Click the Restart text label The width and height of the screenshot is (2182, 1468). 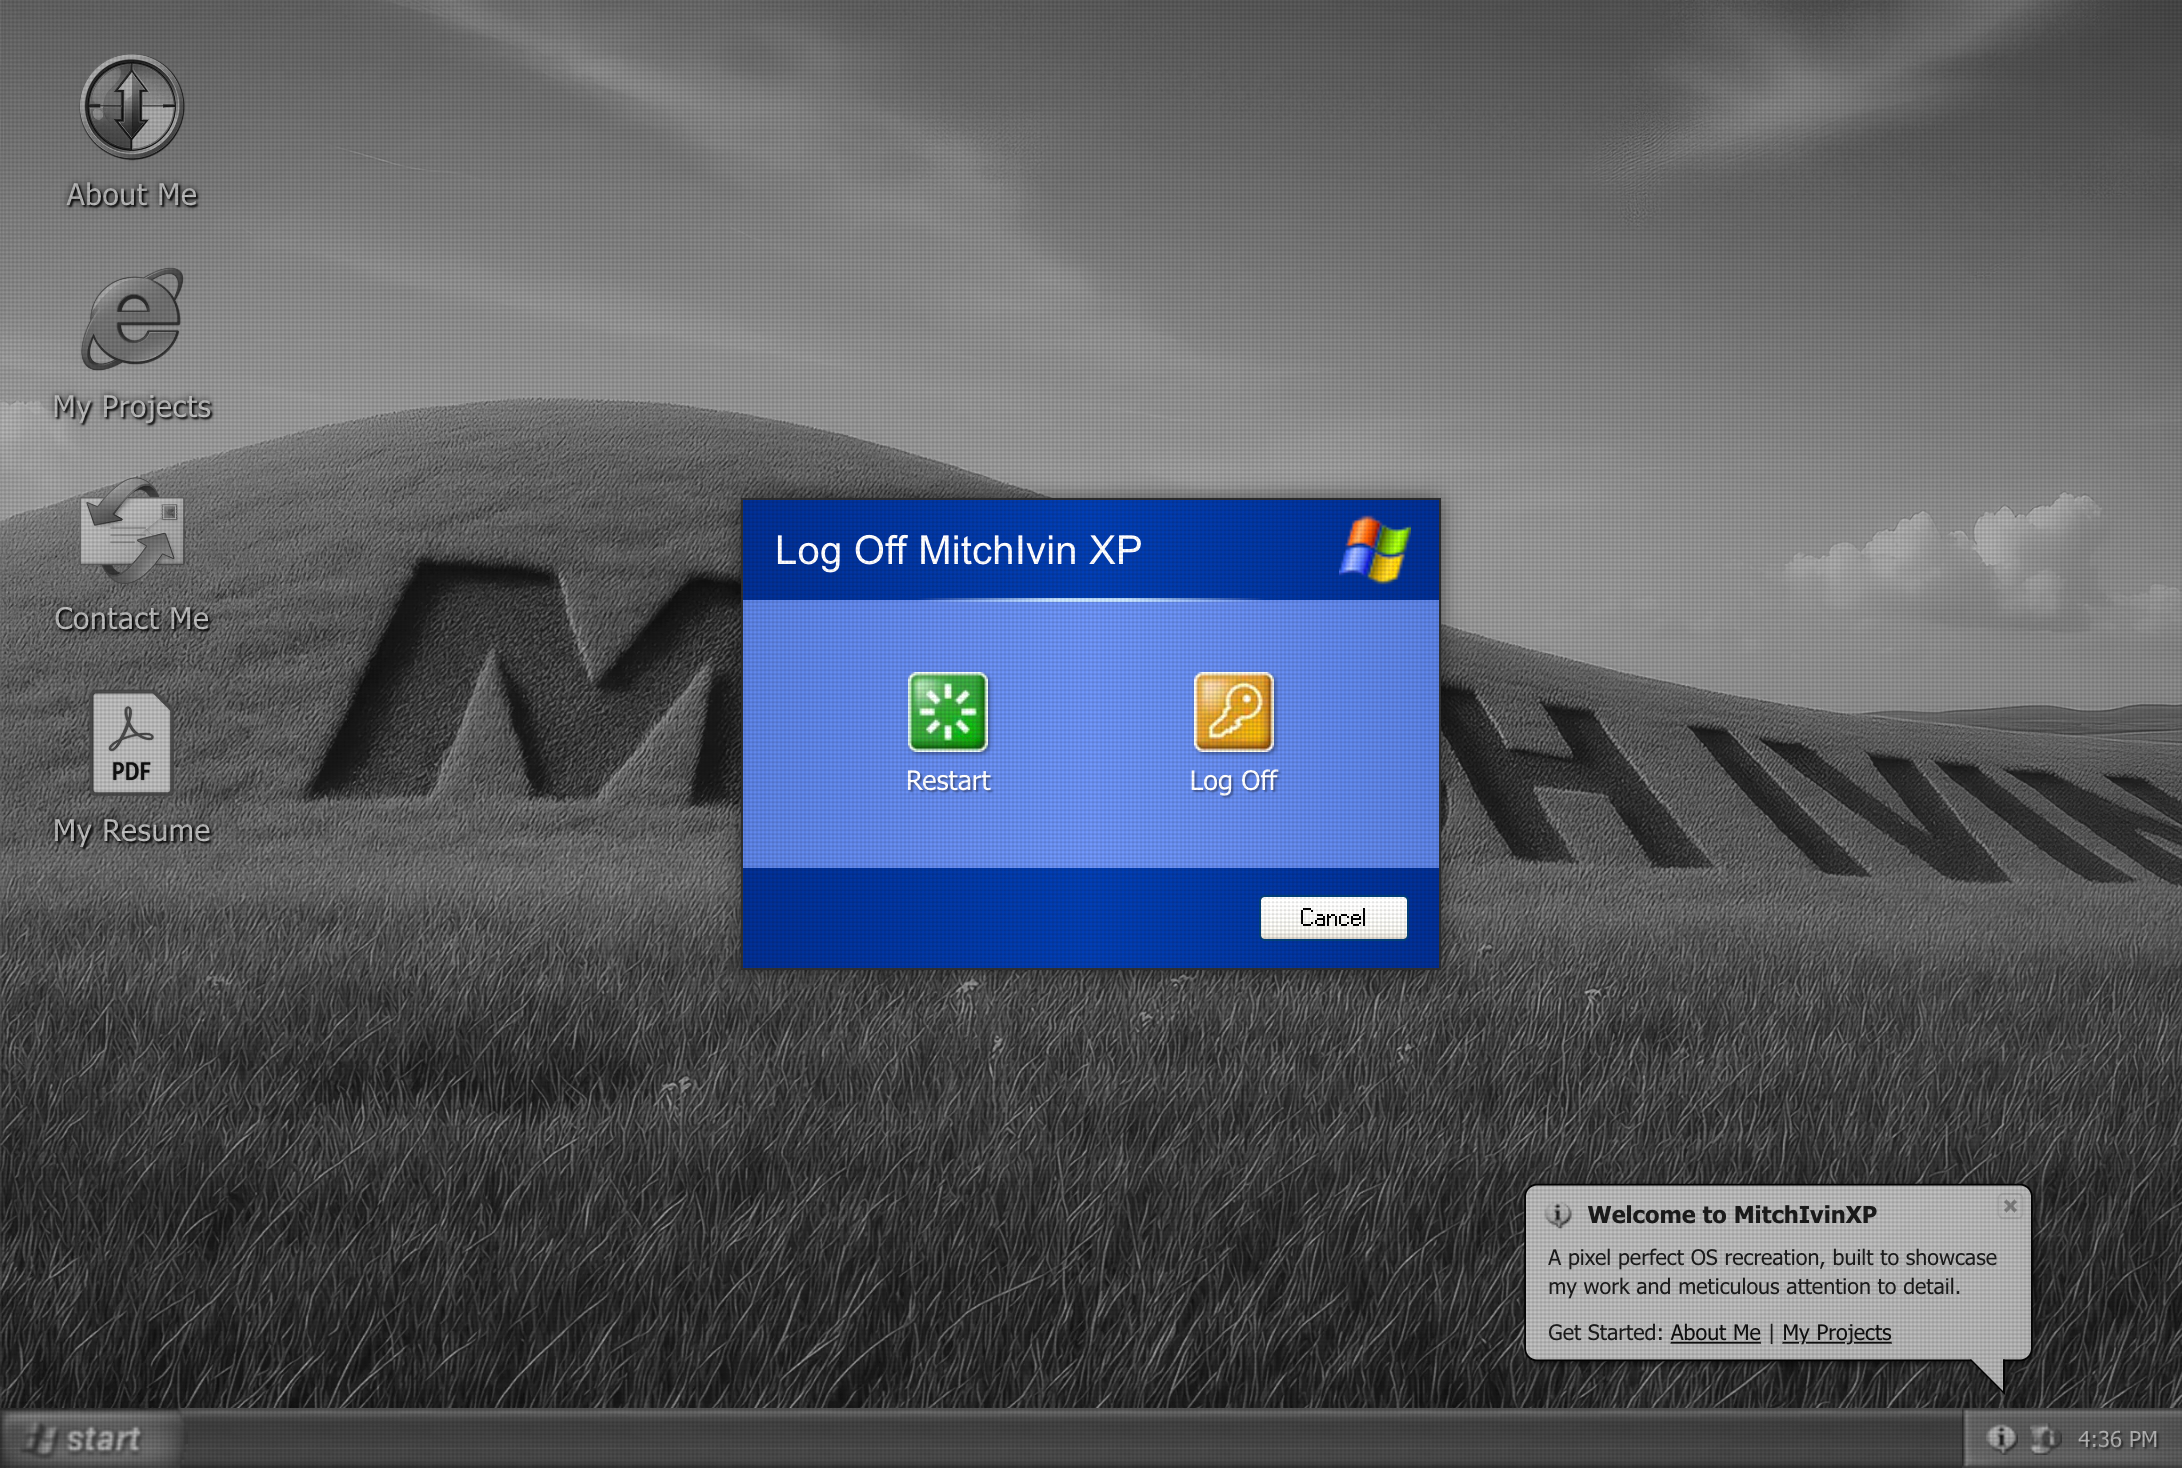point(948,780)
